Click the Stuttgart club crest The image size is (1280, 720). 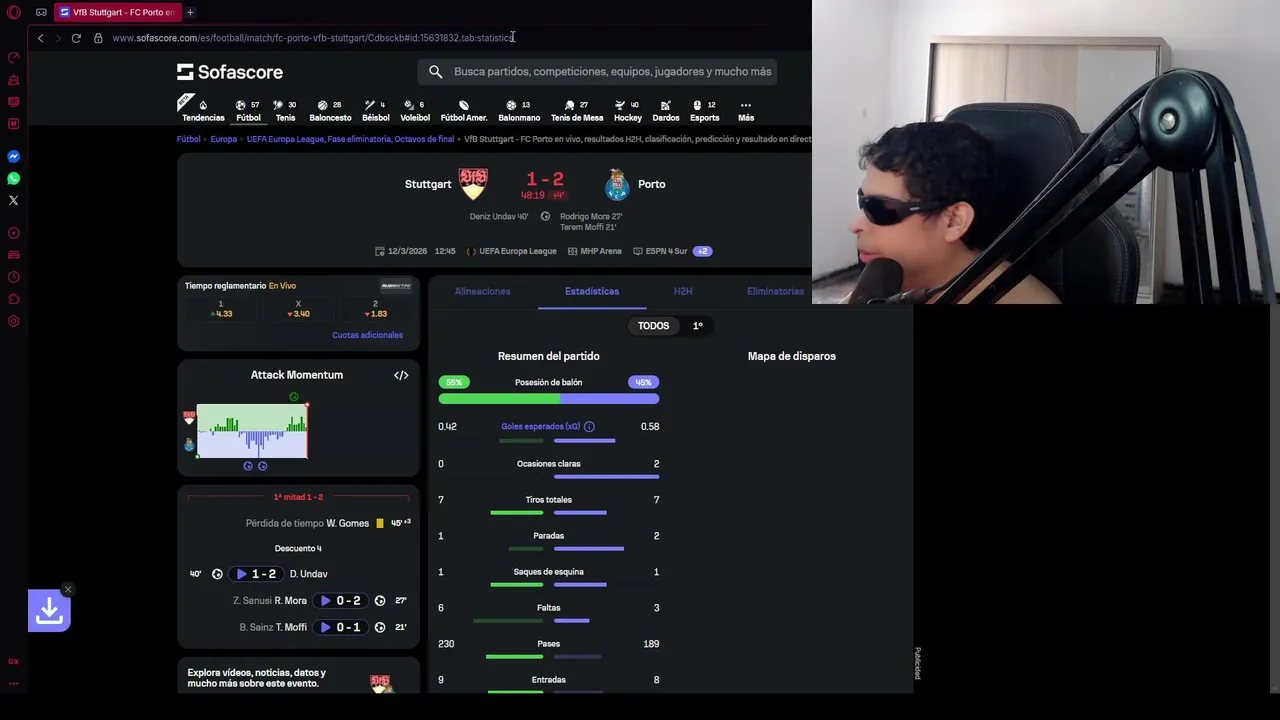(x=473, y=184)
